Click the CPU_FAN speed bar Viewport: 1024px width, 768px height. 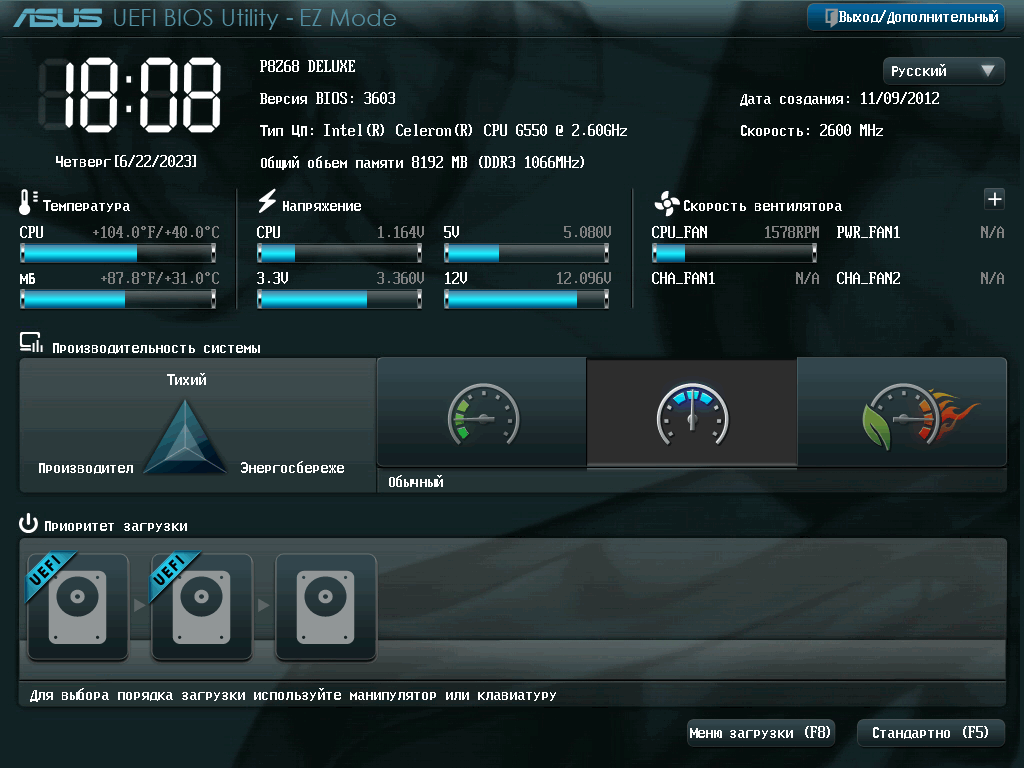pyautogui.click(x=734, y=253)
